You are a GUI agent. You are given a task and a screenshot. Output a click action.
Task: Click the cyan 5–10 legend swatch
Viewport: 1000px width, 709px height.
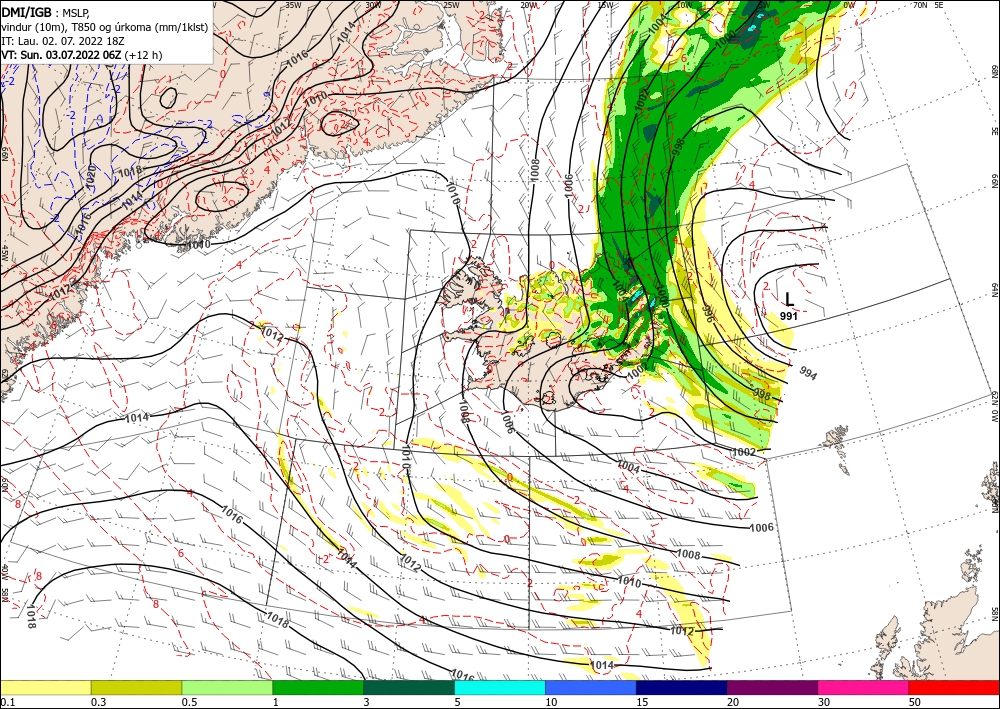[x=500, y=687]
